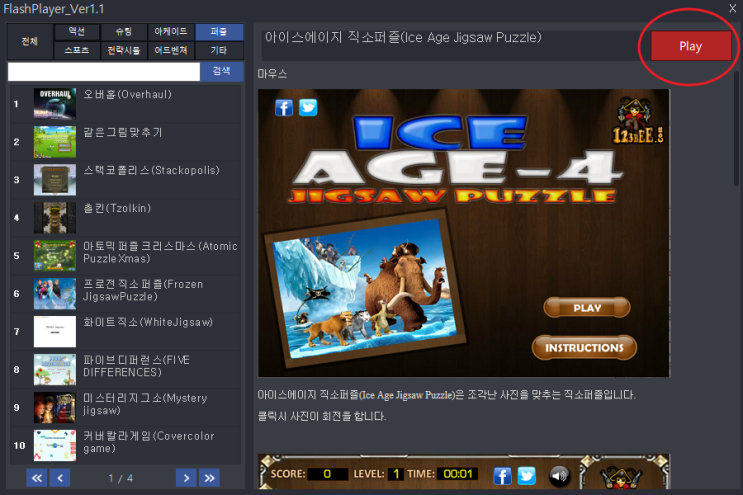This screenshot has height=495, width=743.
Task: Close FlashPlayer window with X
Action: pyautogui.click(x=732, y=8)
